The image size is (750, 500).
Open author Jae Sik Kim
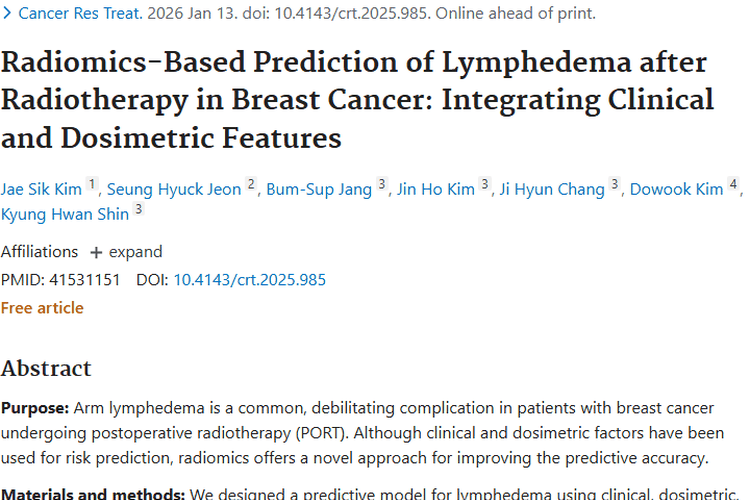tap(41, 189)
